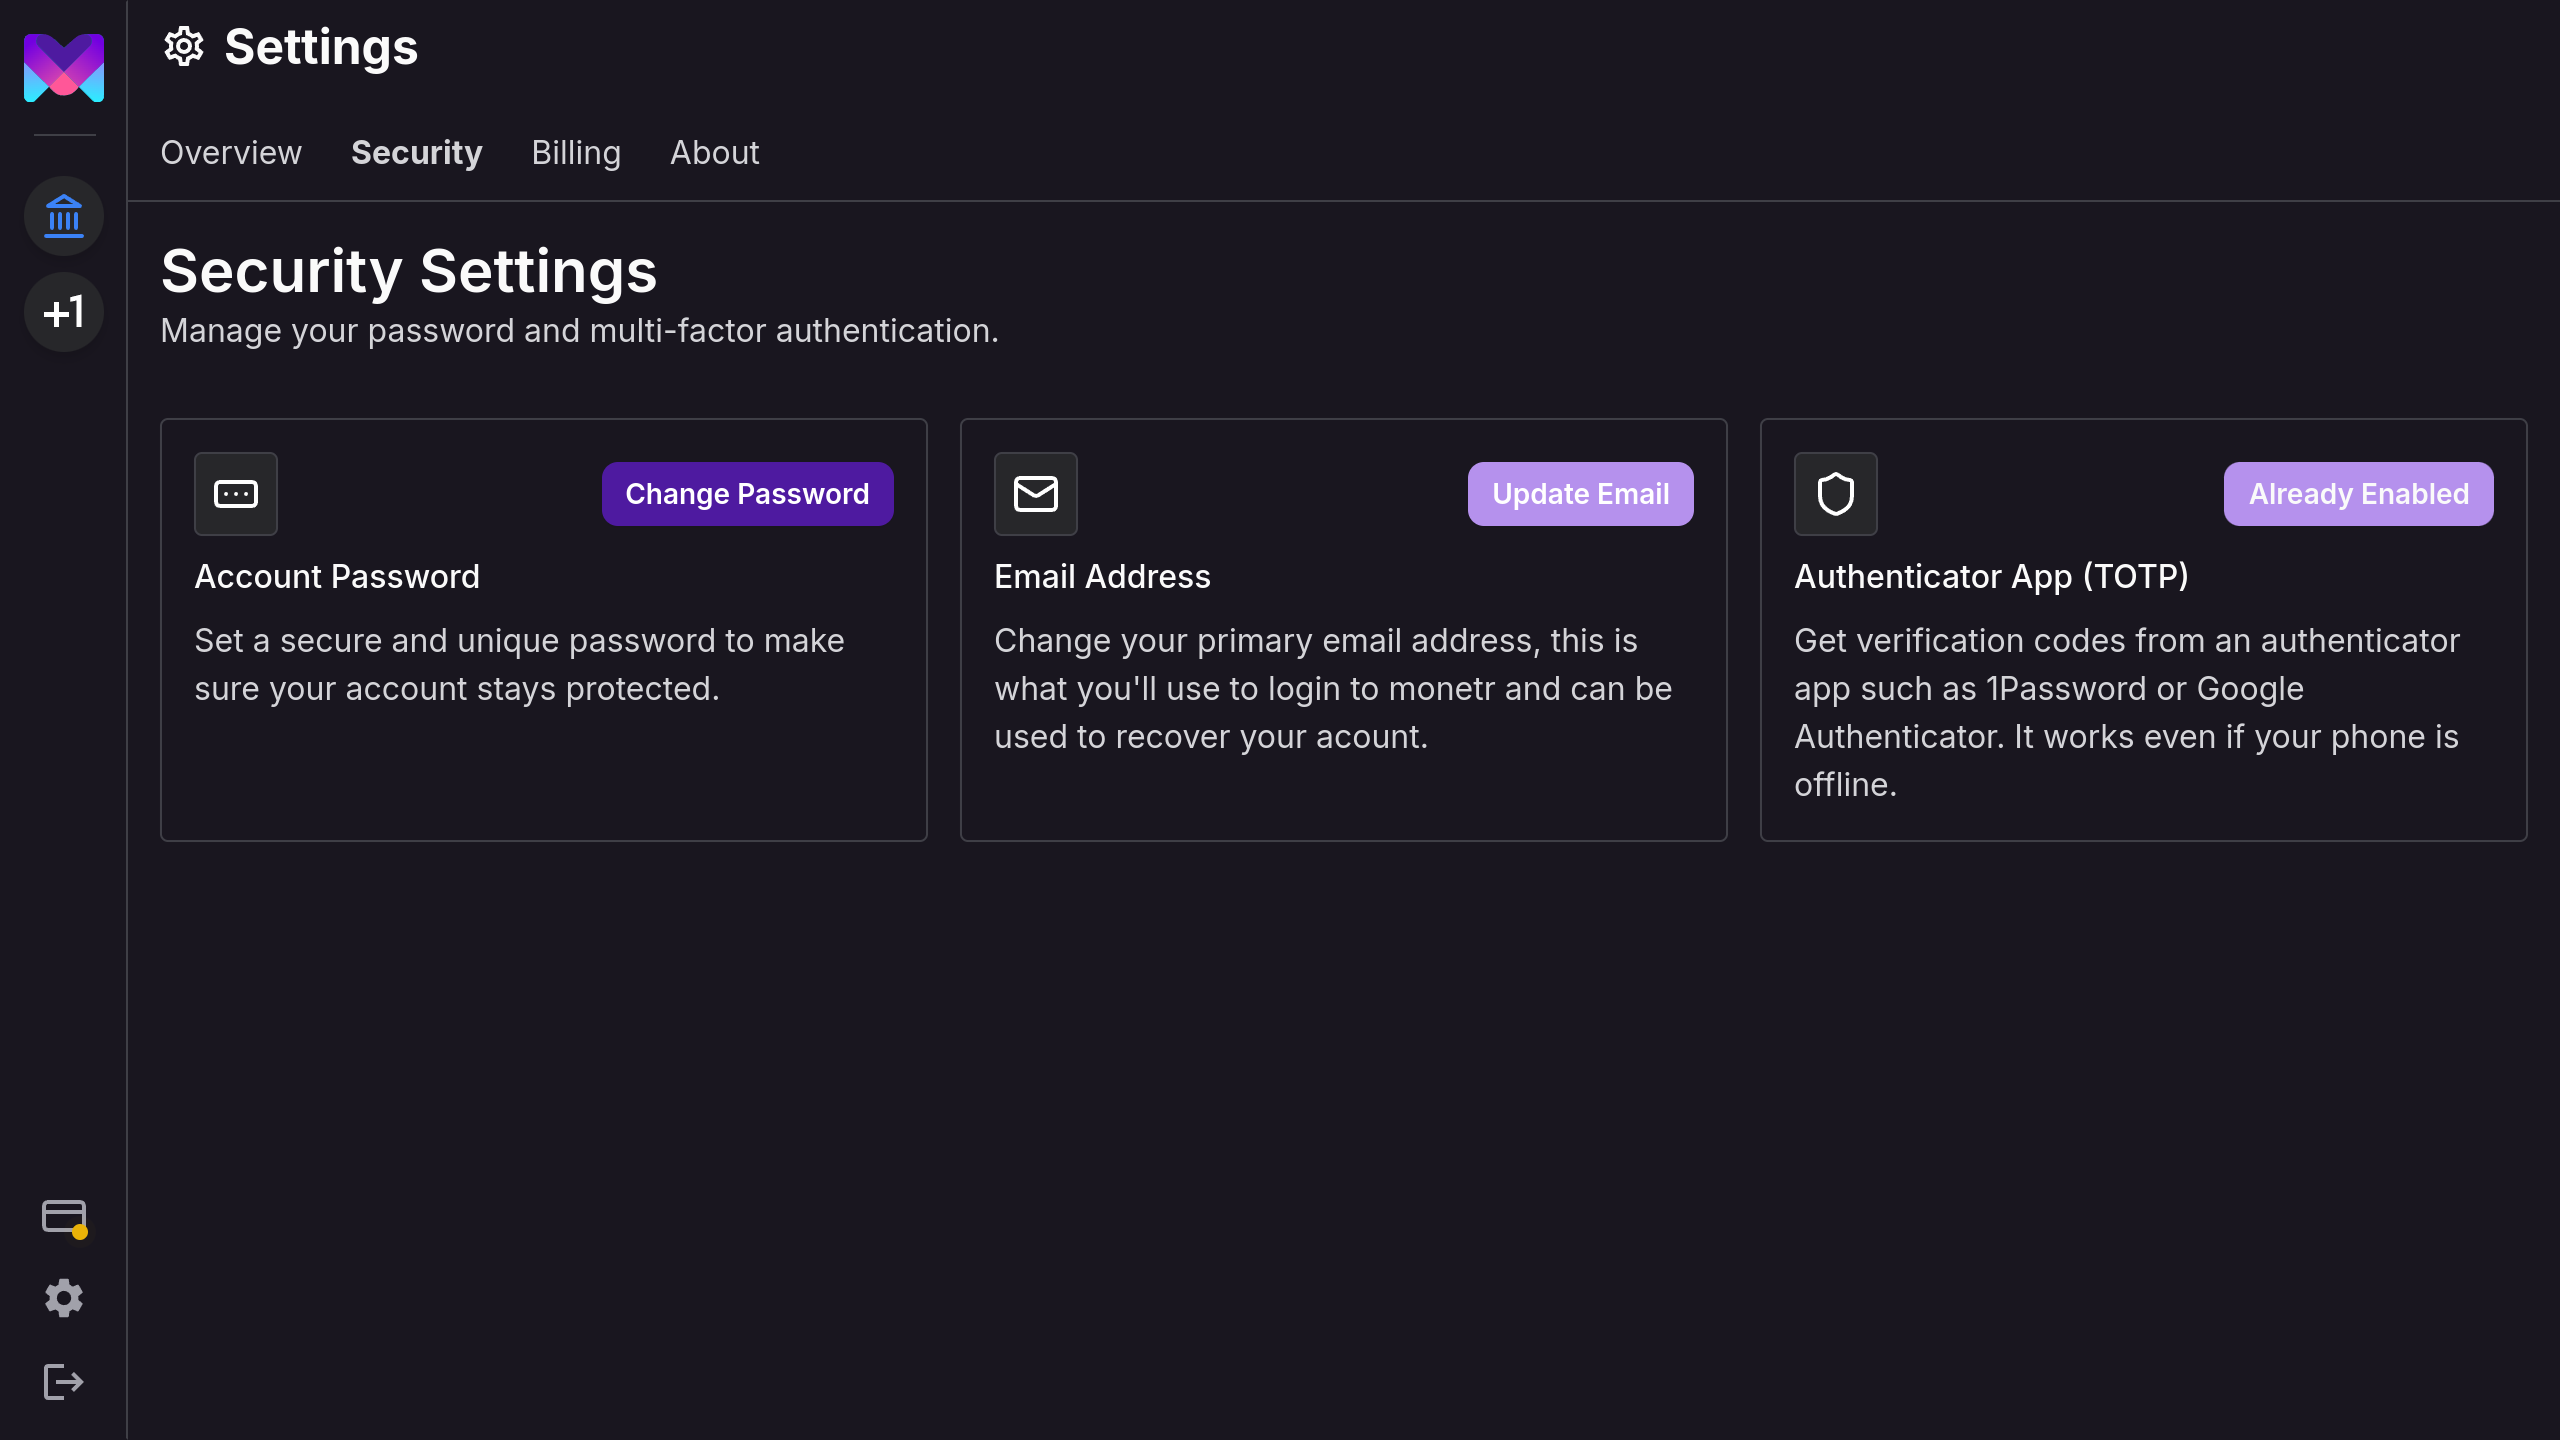The width and height of the screenshot is (2560, 1440).
Task: Select the shield icon for Authenticator App
Action: (x=1836, y=494)
